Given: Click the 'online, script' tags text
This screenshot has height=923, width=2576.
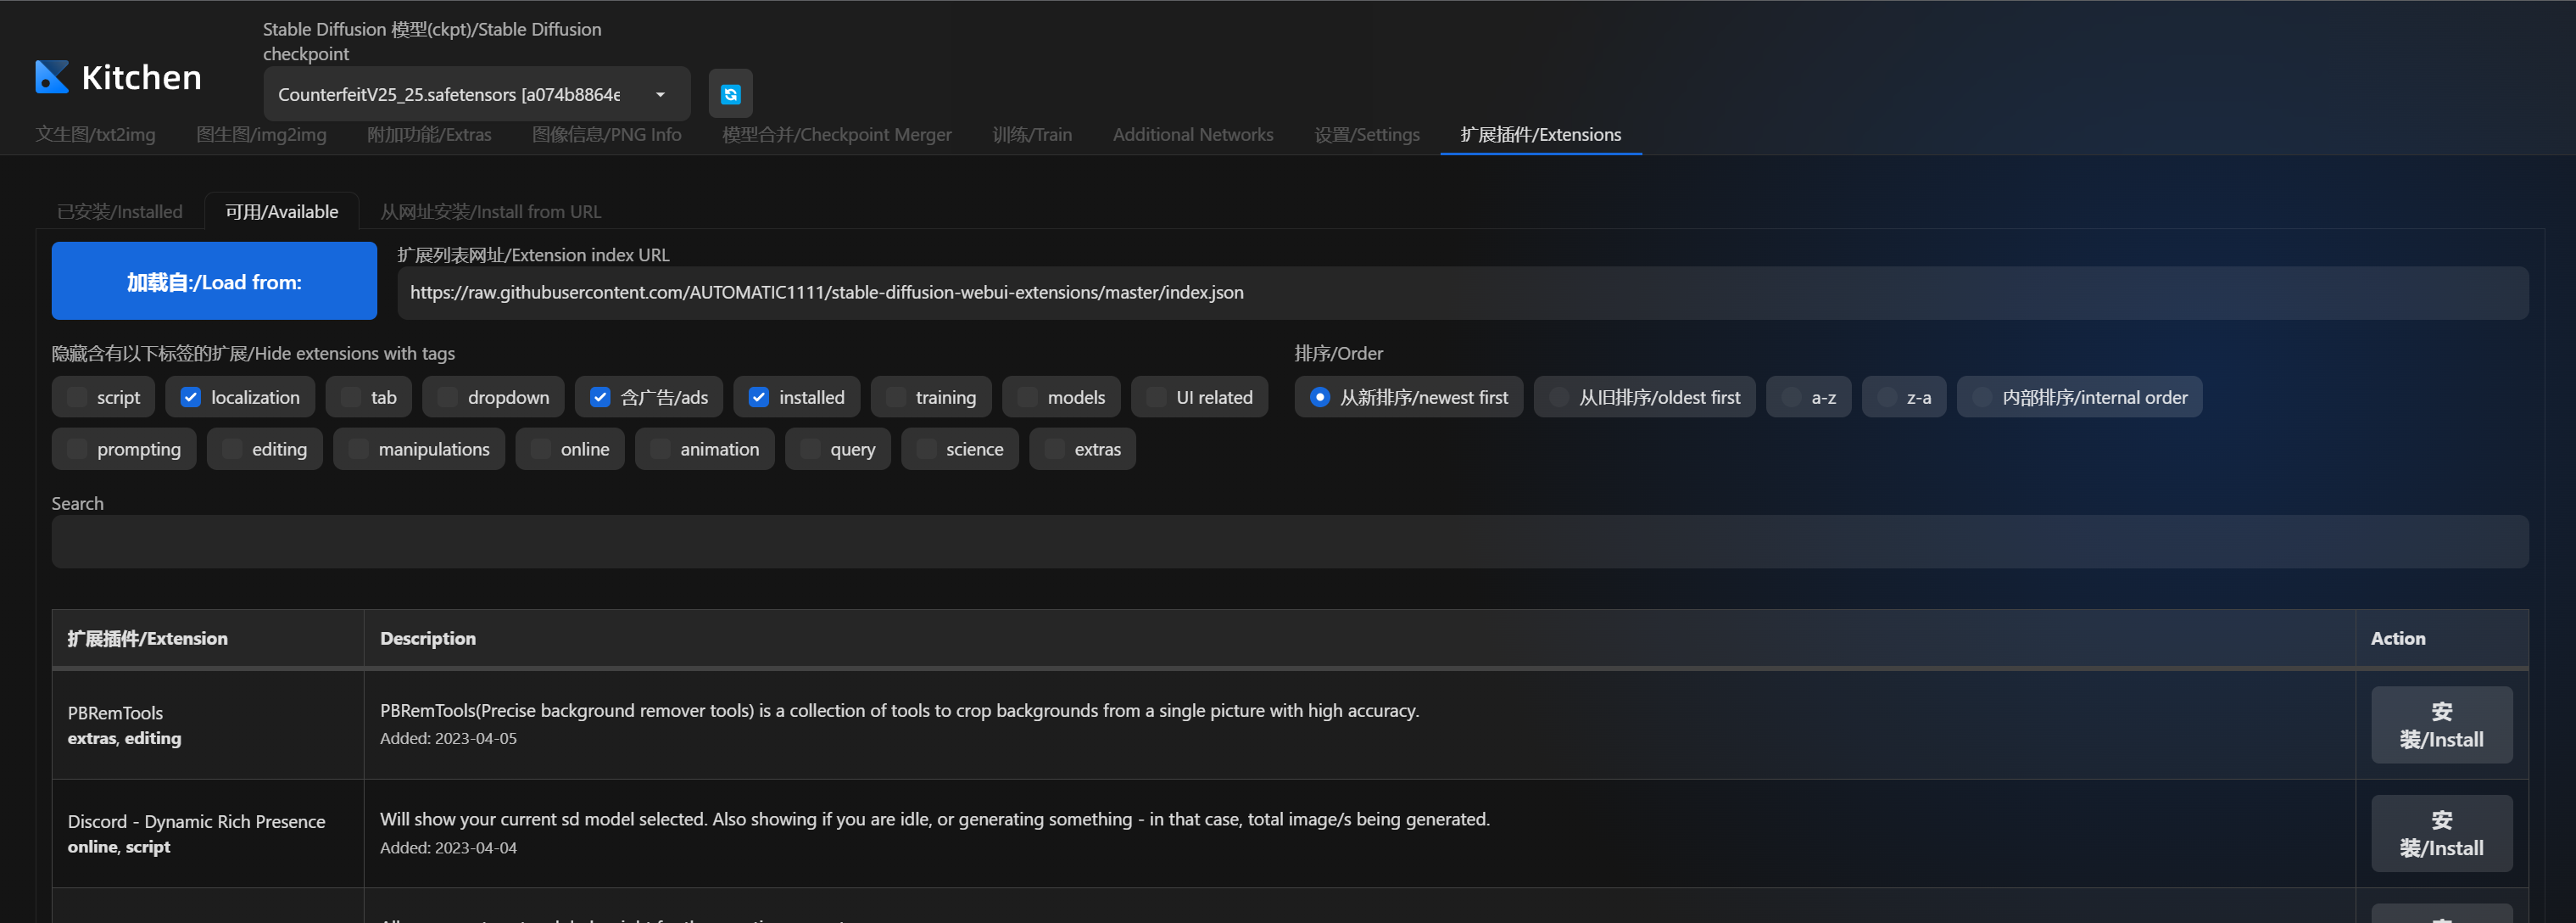Looking at the screenshot, I should 119,847.
